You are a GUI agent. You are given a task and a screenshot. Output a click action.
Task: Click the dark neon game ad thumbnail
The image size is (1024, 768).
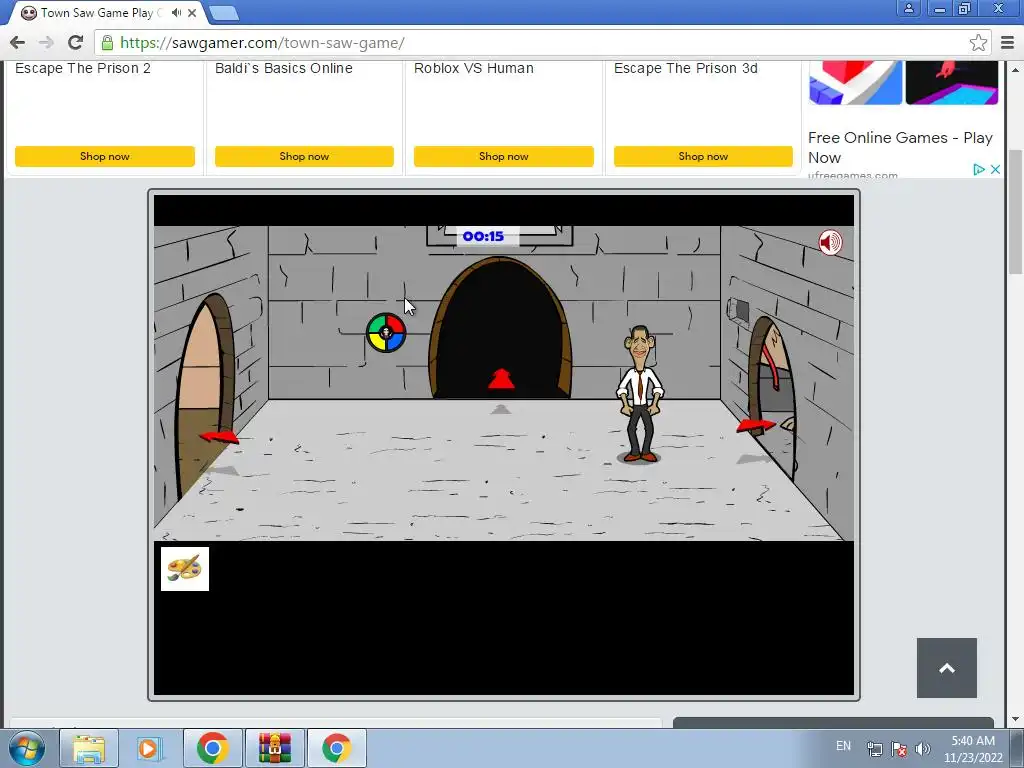pyautogui.click(x=952, y=82)
